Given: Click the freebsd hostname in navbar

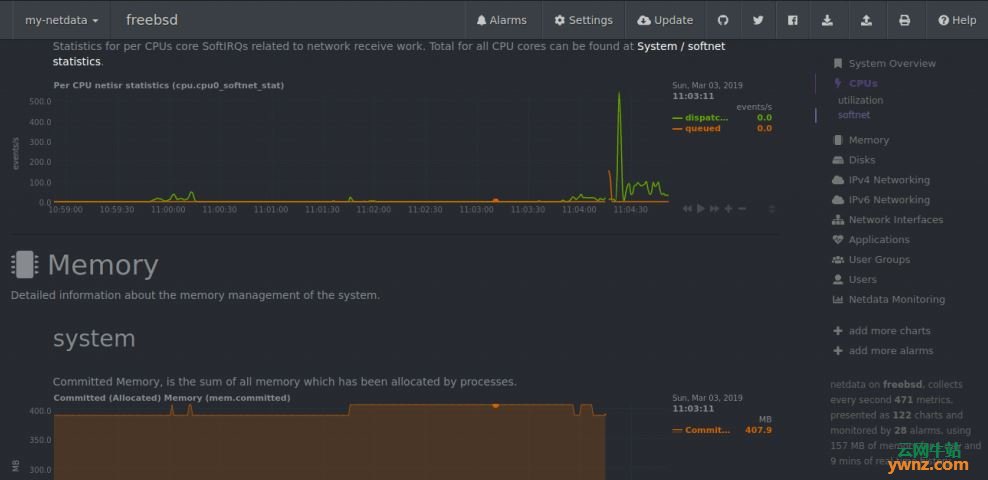Looking at the screenshot, I should 152,20.
